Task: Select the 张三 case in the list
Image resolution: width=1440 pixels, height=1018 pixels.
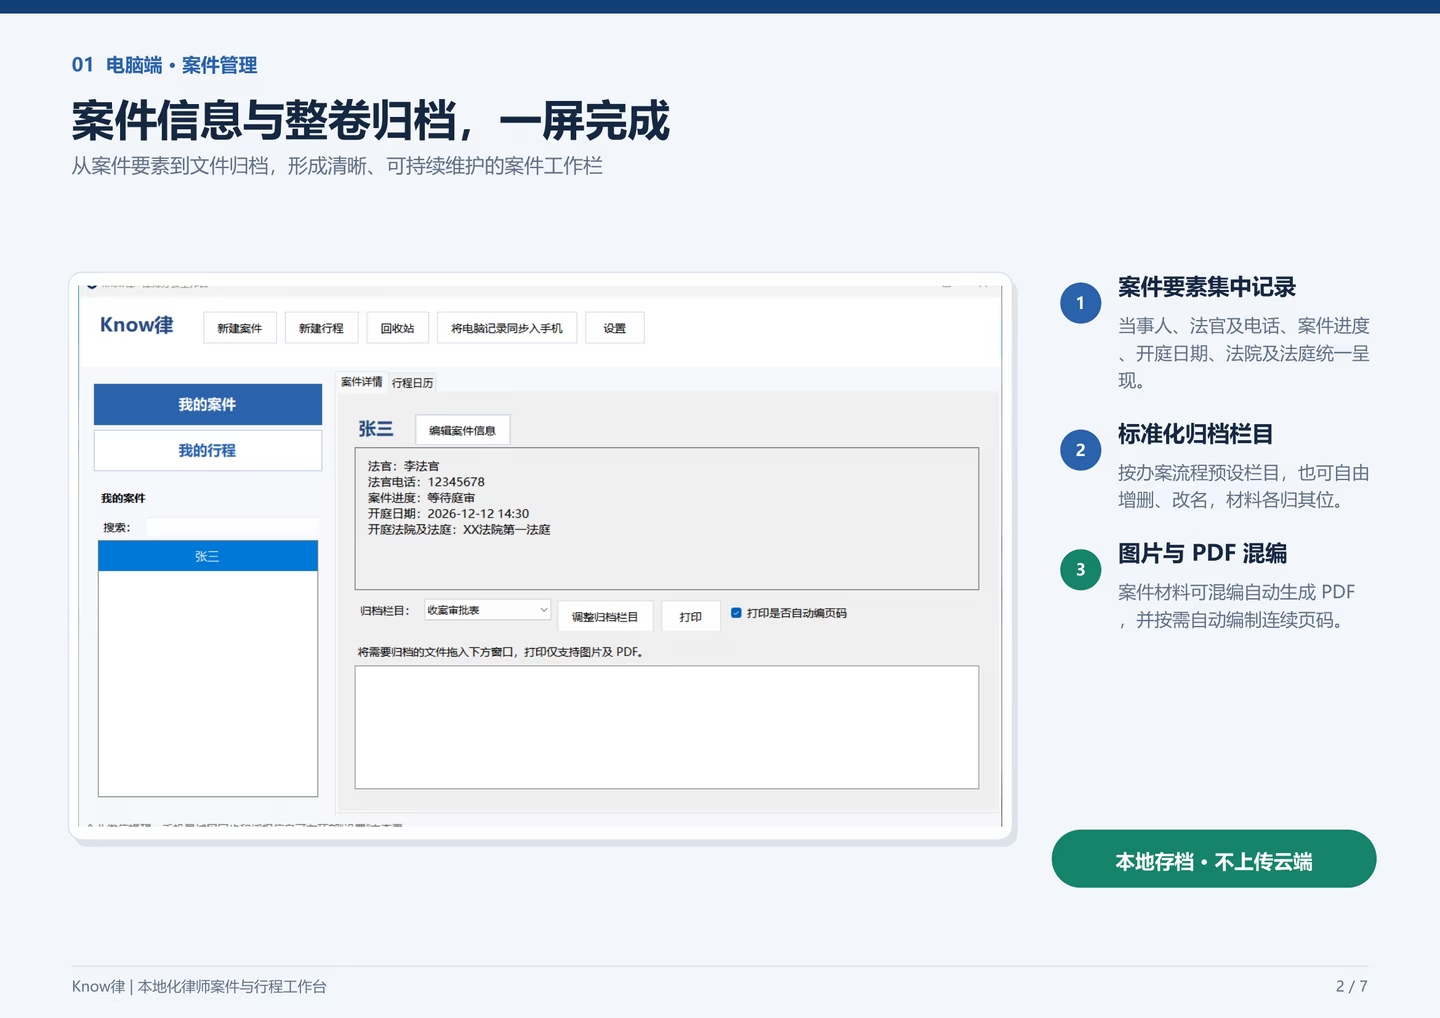Action: (x=208, y=556)
